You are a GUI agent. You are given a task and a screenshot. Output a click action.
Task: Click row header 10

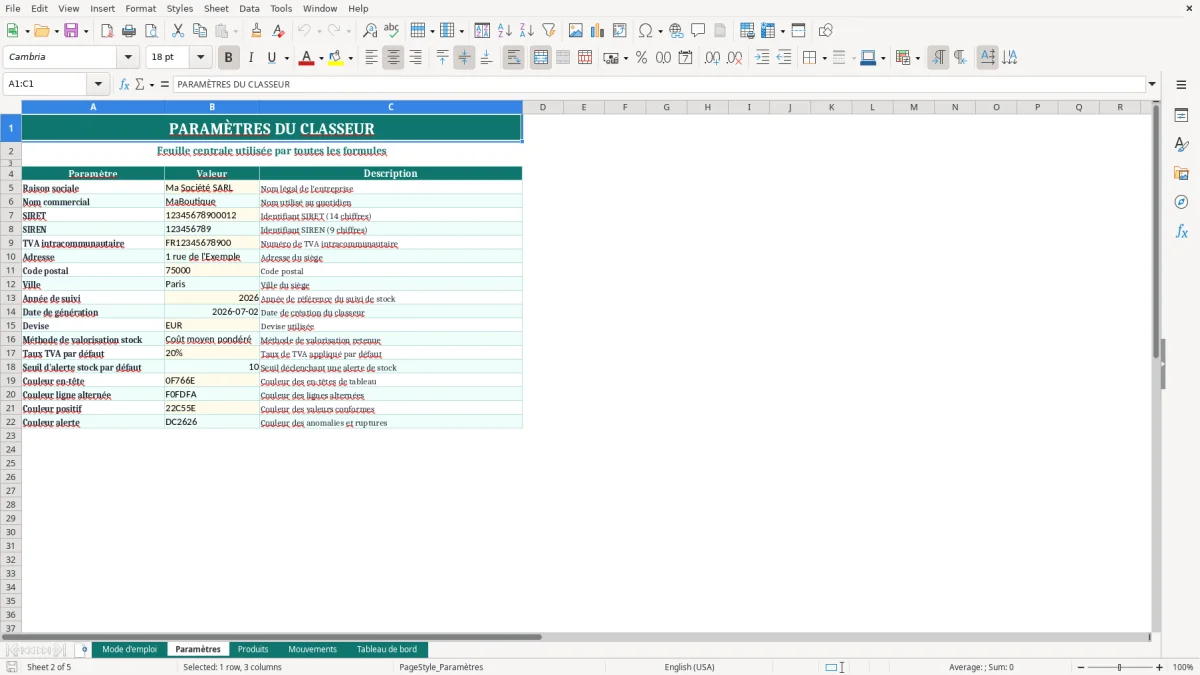[x=11, y=257]
